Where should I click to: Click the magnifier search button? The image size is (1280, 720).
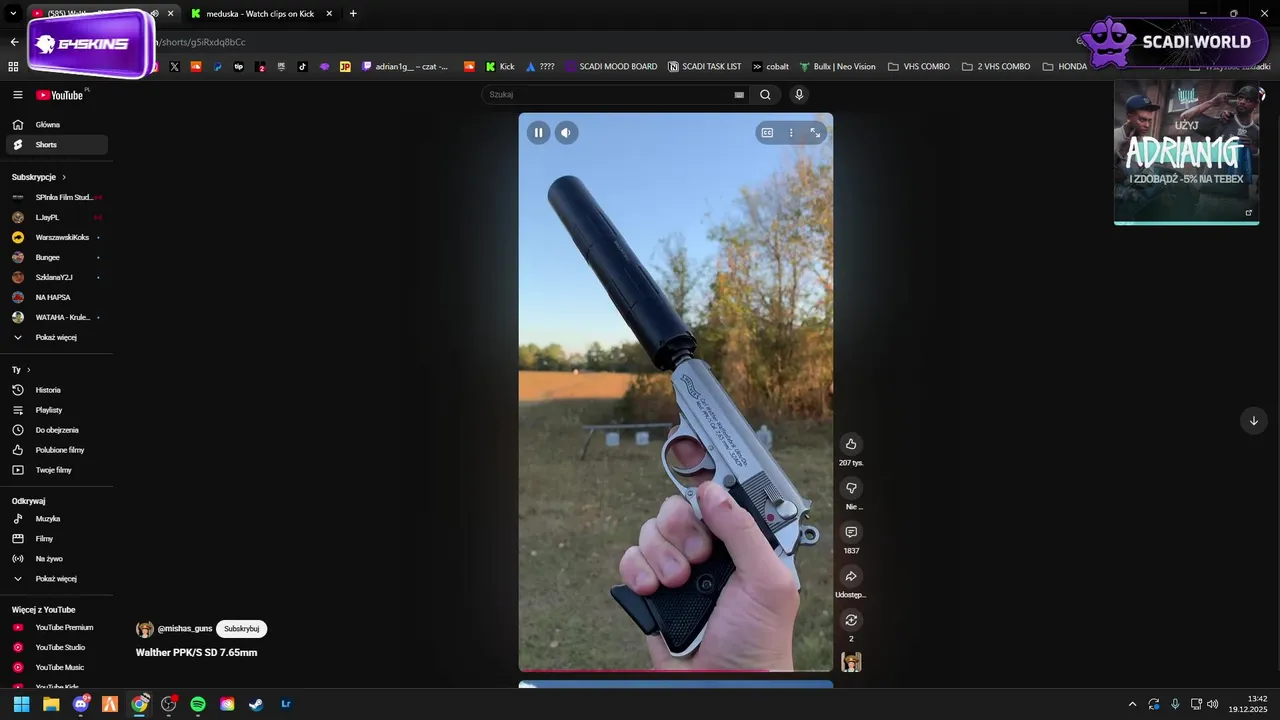(765, 95)
